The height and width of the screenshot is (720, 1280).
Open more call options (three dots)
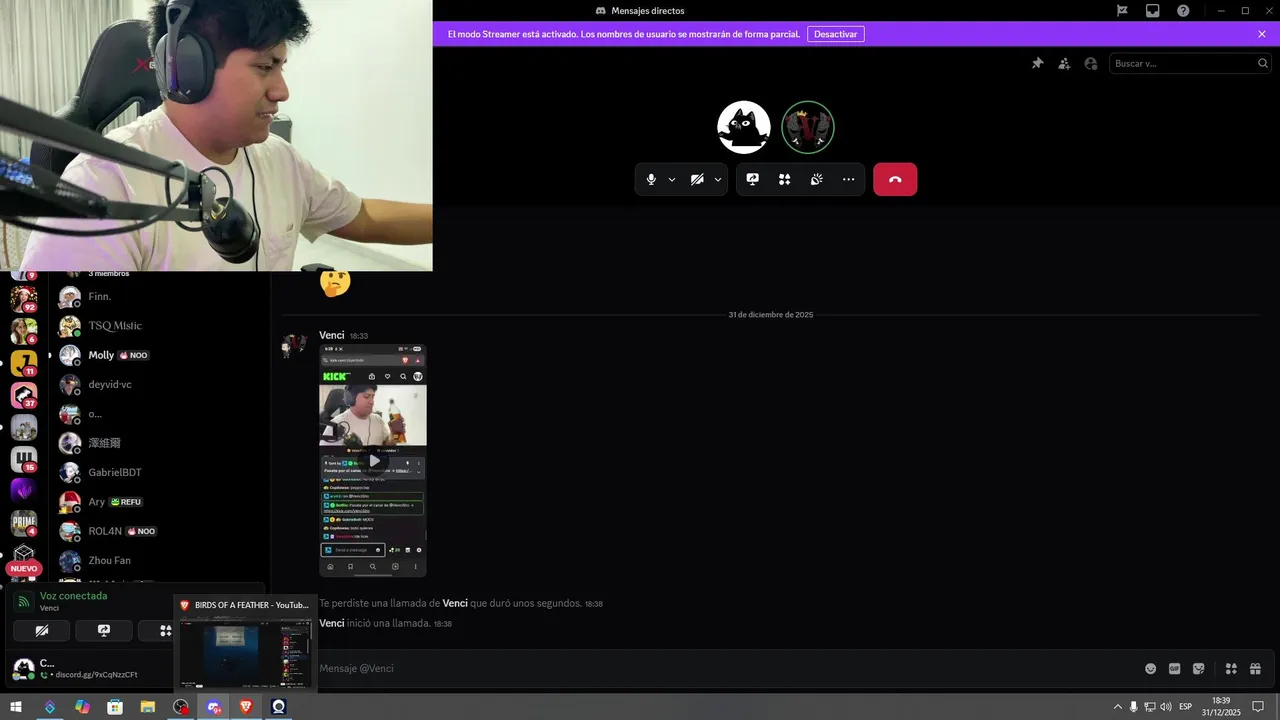coord(849,179)
